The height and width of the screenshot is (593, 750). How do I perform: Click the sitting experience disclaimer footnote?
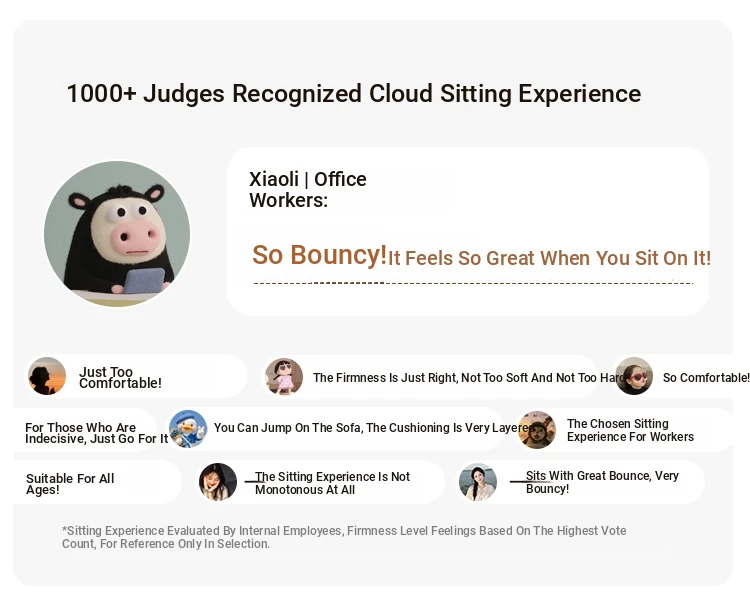[344, 537]
